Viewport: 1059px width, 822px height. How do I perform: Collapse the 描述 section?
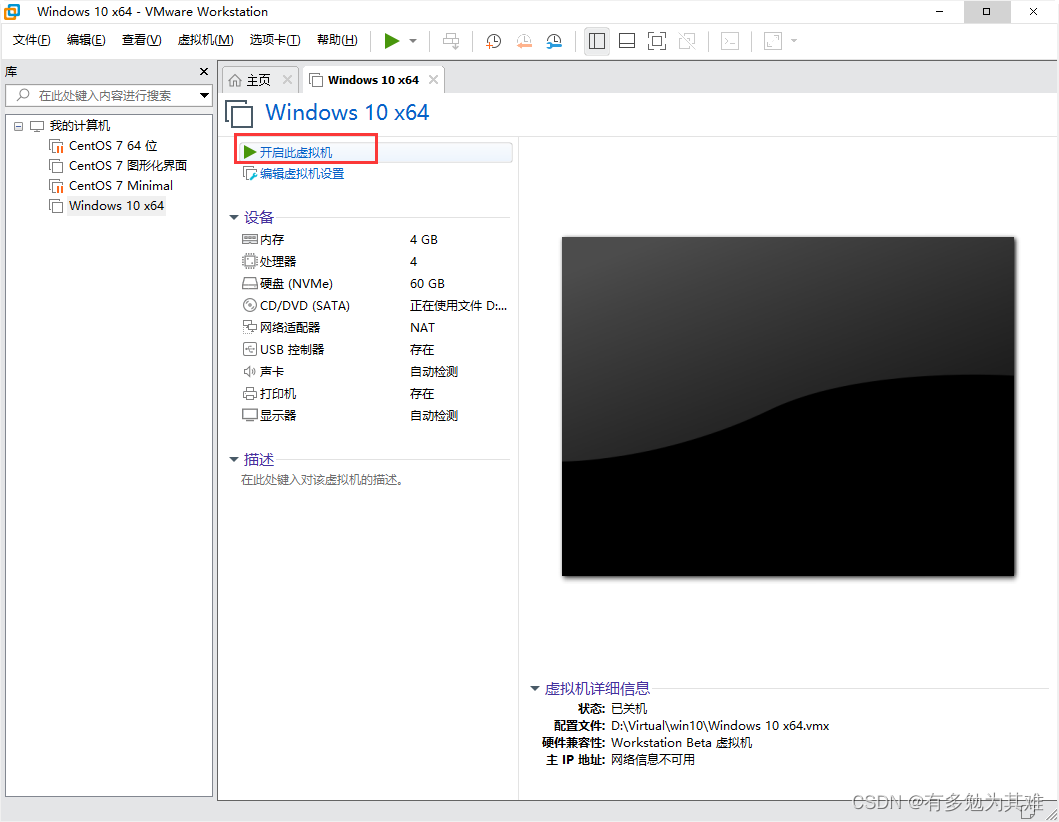pos(234,459)
